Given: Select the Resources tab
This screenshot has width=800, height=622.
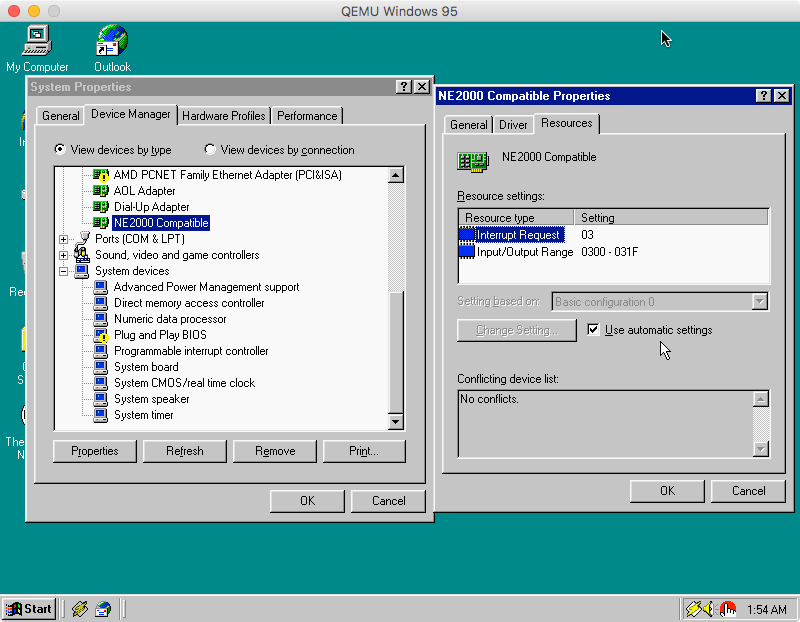Looking at the screenshot, I should pos(567,123).
